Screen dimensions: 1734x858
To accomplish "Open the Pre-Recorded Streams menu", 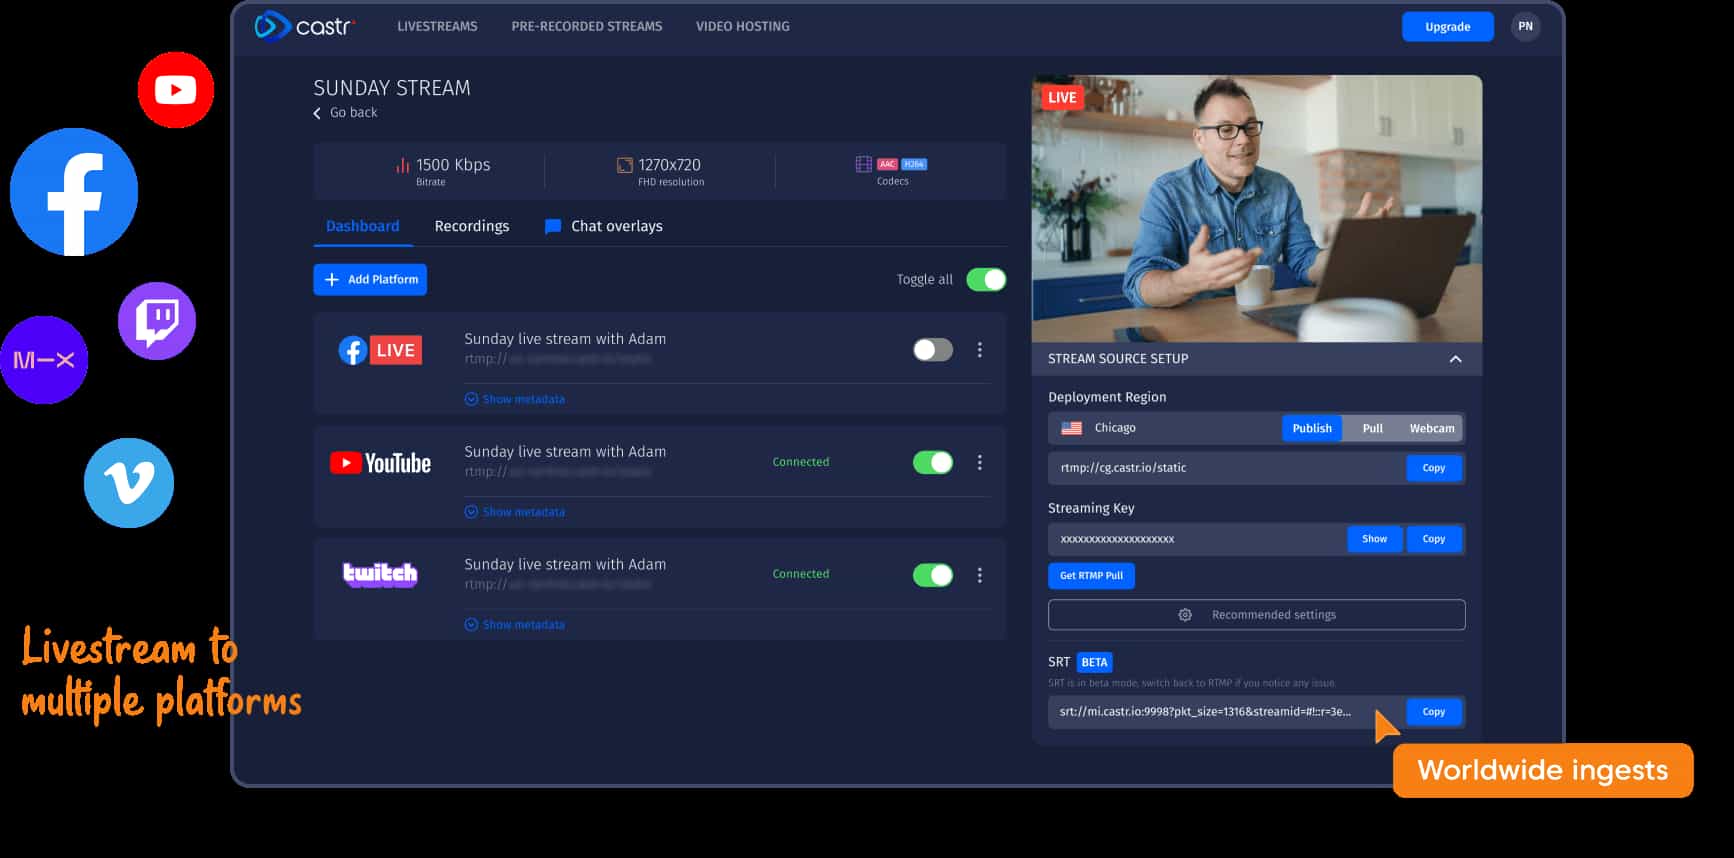I will (x=587, y=26).
